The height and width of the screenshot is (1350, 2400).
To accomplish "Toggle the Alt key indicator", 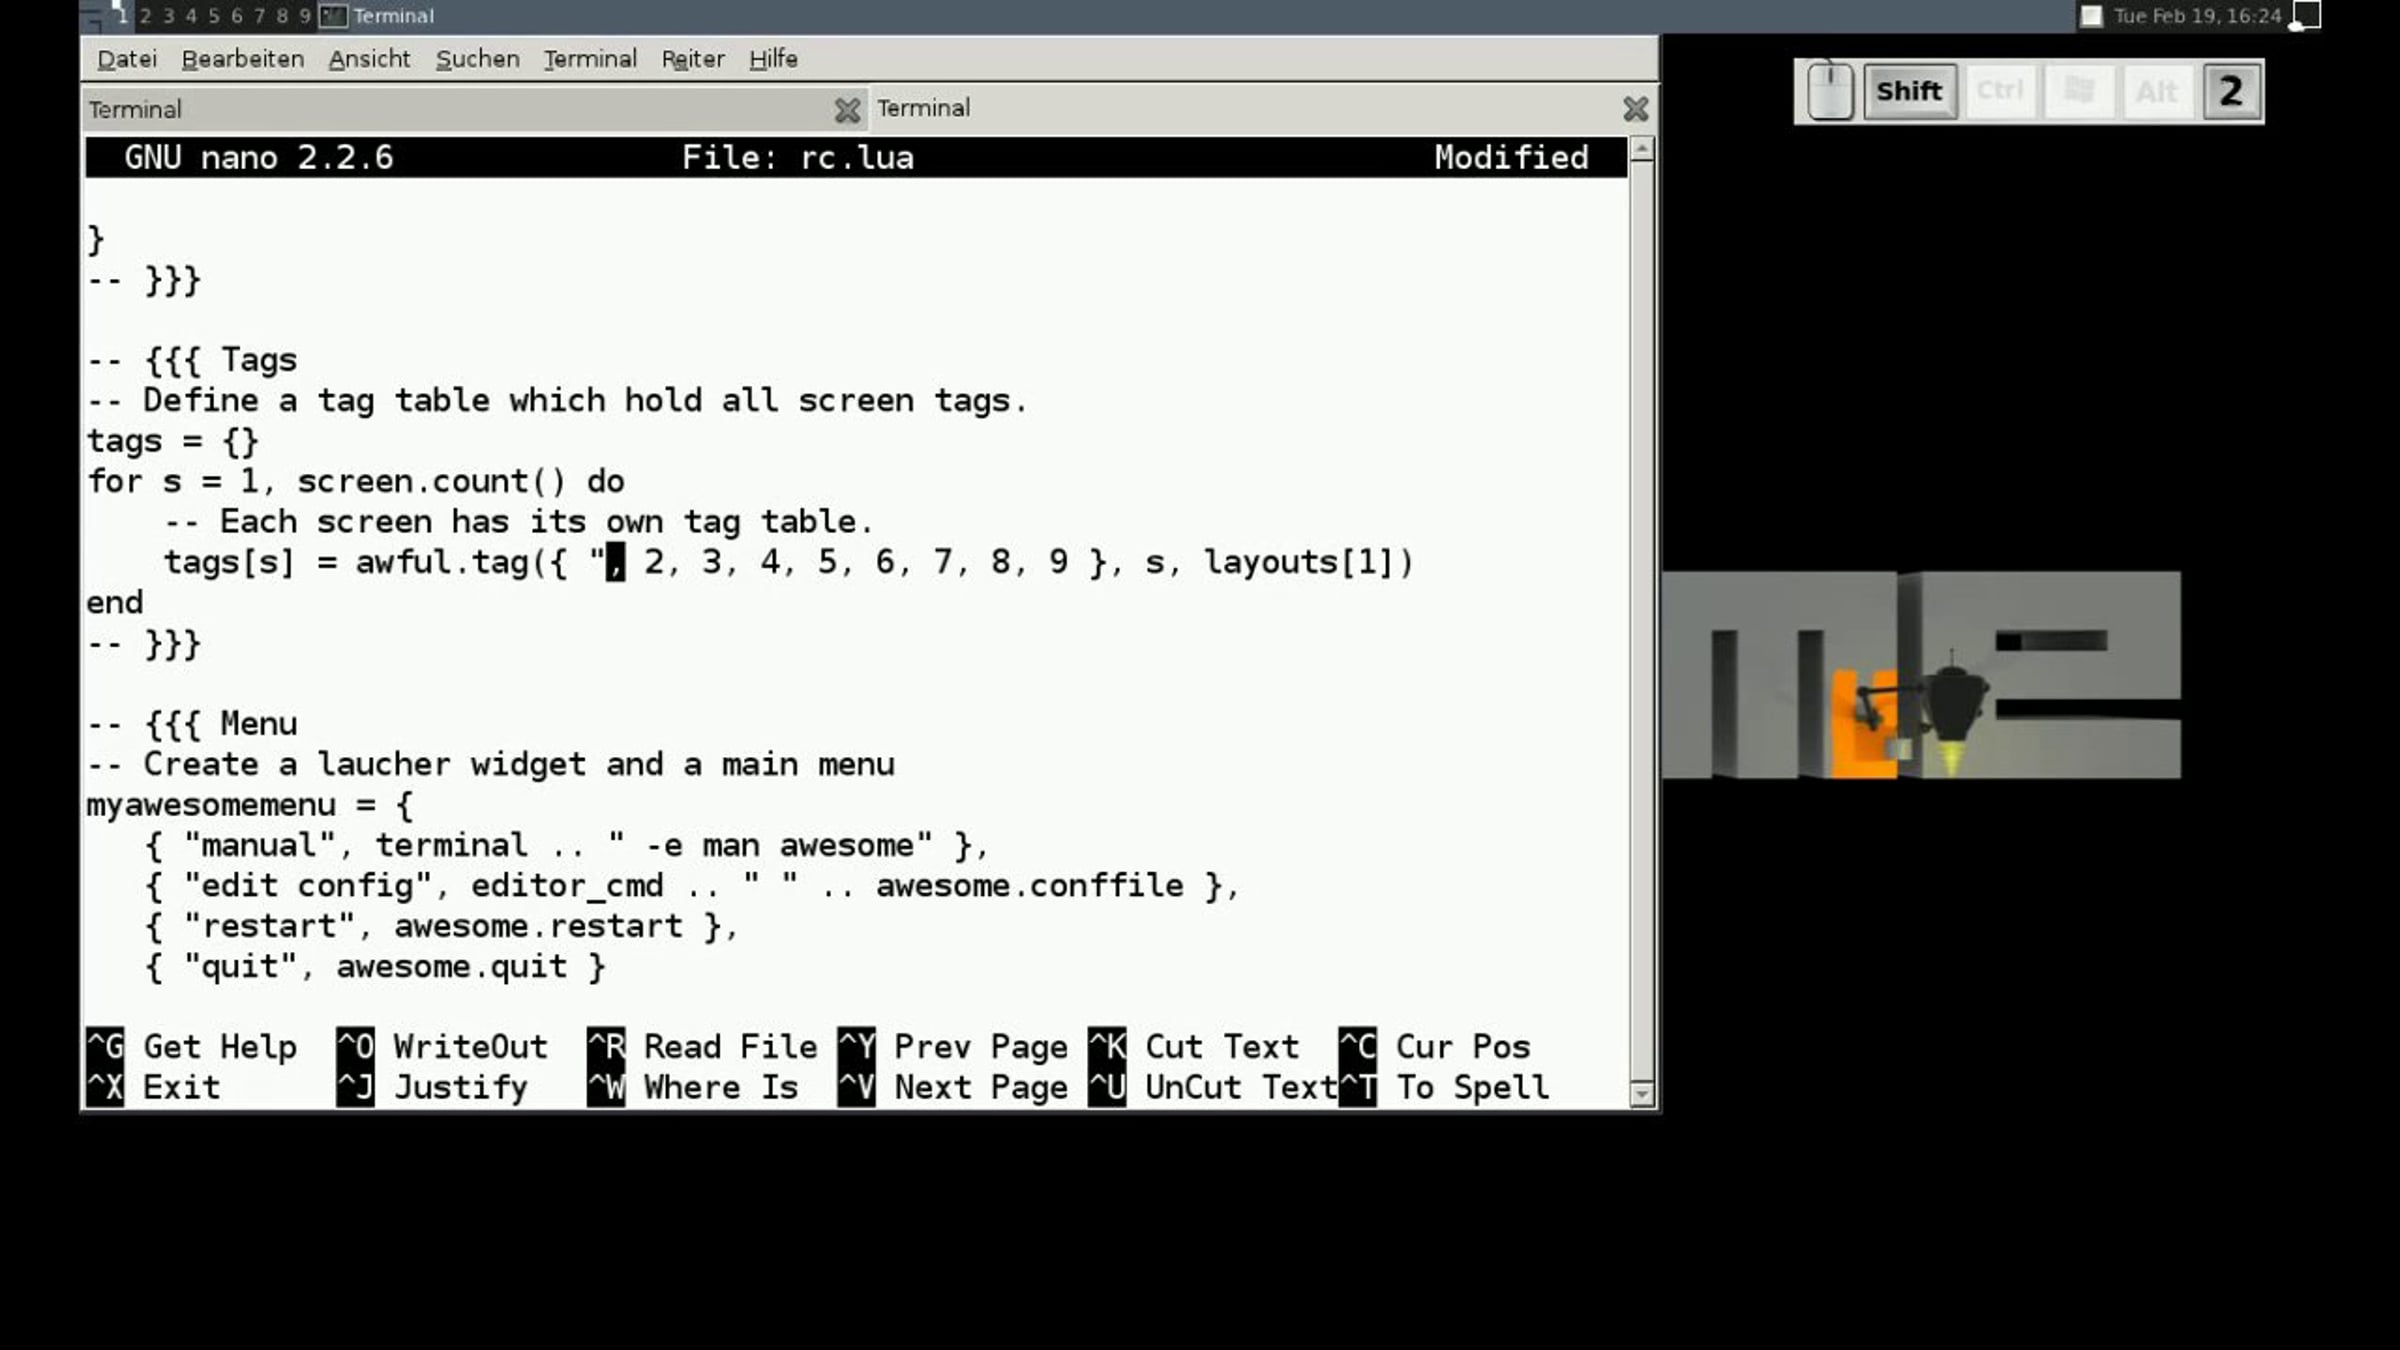I will [x=2156, y=92].
